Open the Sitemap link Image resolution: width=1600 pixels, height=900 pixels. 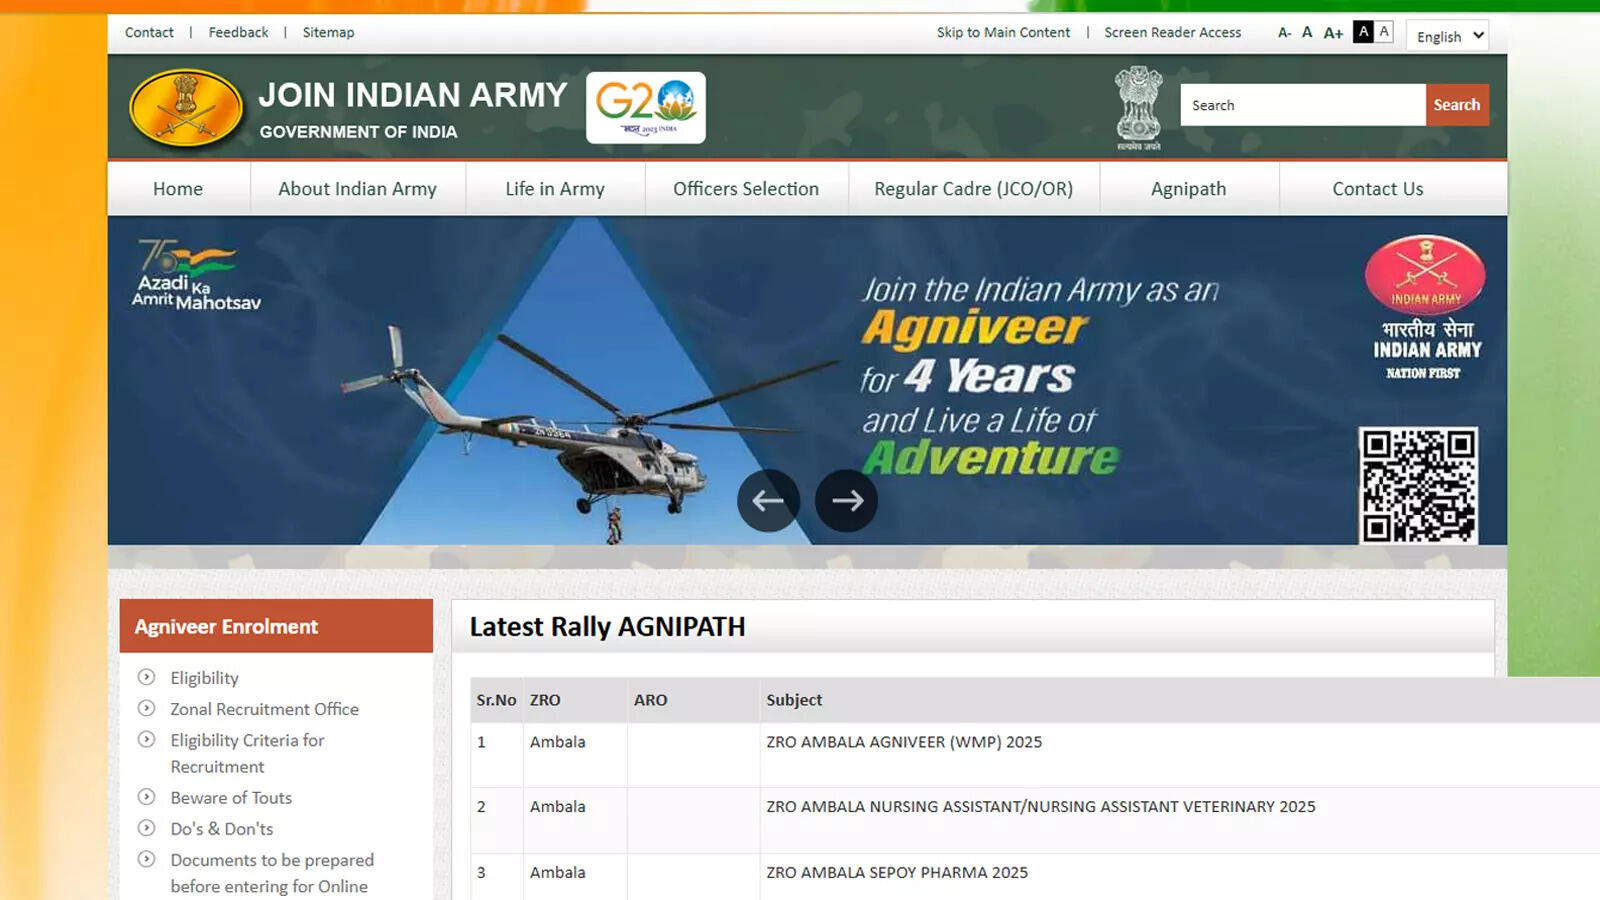328,32
